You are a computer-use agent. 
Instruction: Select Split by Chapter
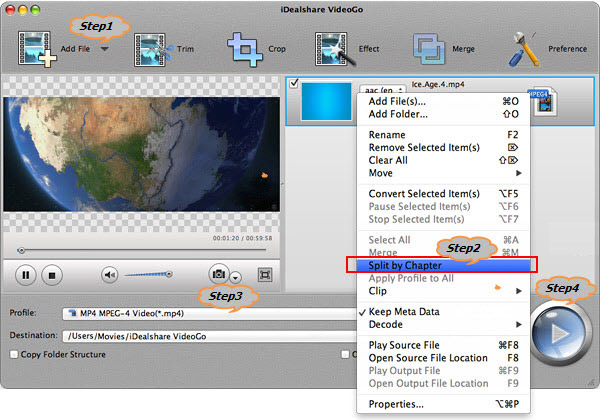coord(443,265)
